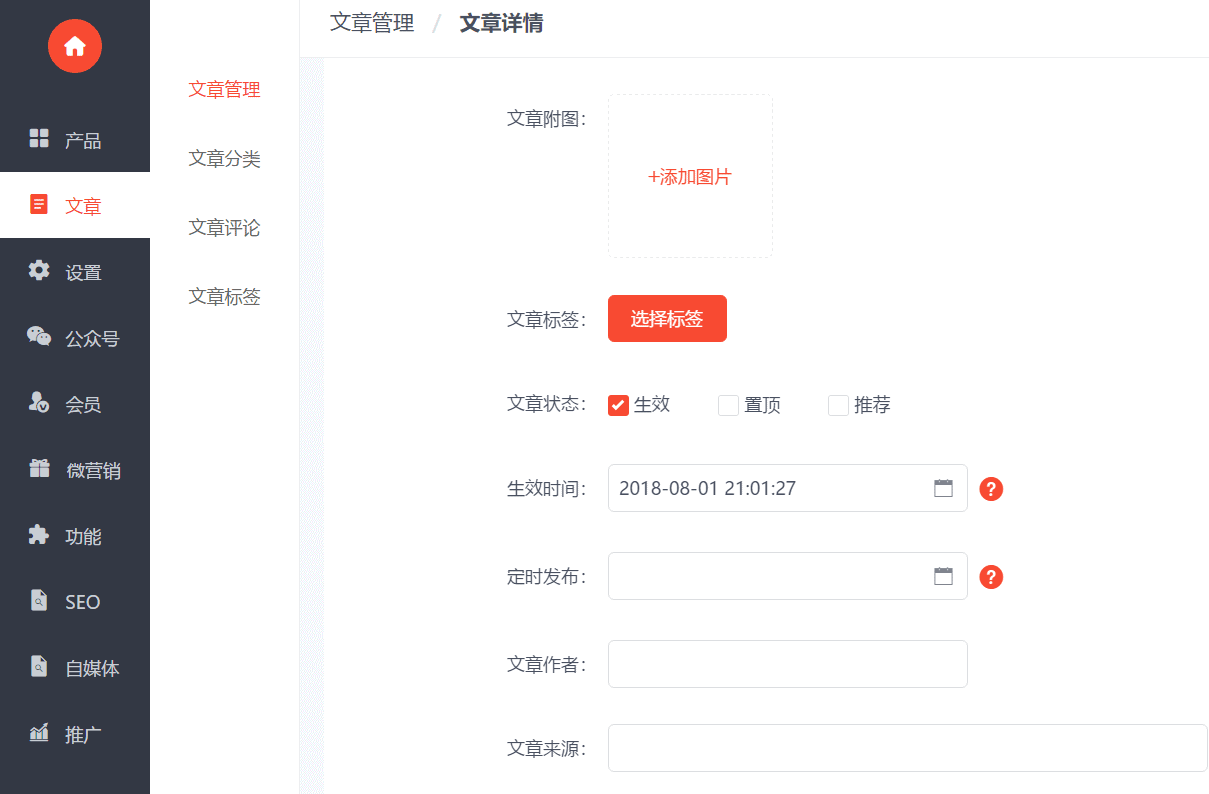Click the 公众号 (Official Account) sidebar icon
Viewport: 1209px width, 794px height.
pyautogui.click(x=74, y=337)
